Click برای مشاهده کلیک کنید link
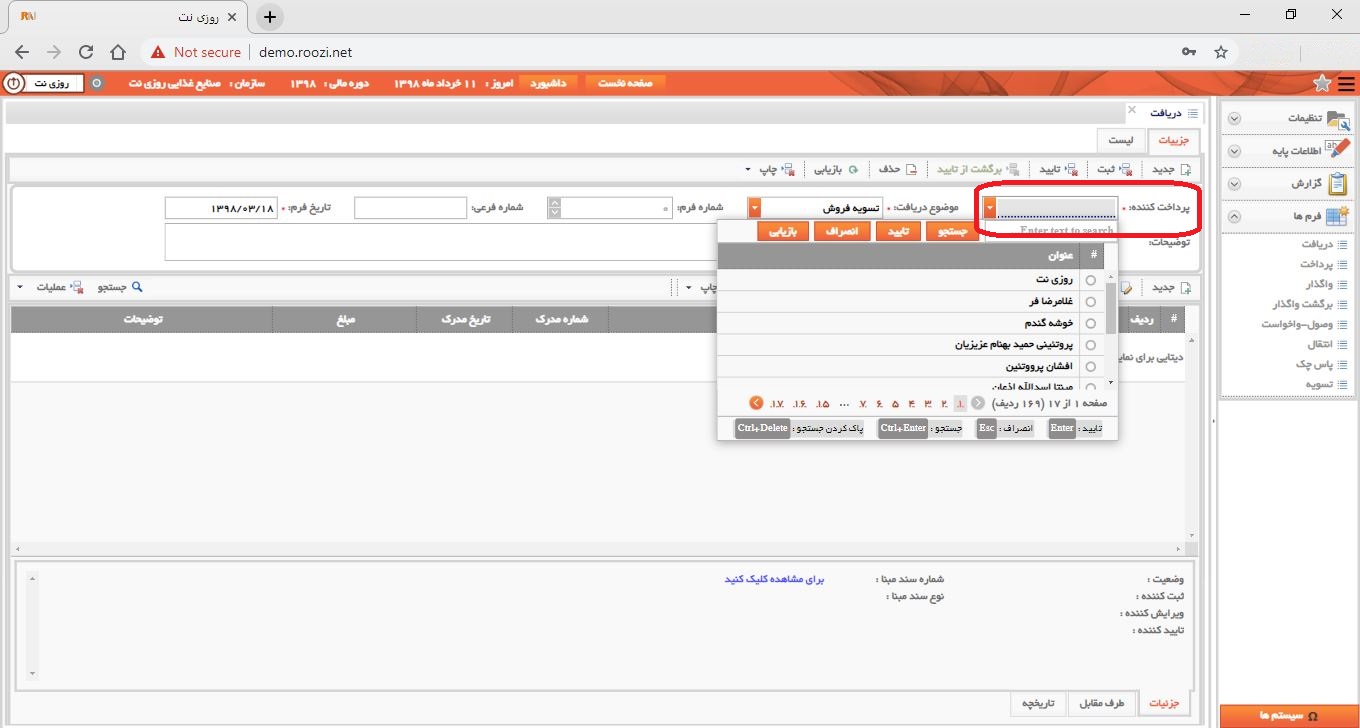Screen dimensions: 1360x728 pyautogui.click(x=774, y=579)
